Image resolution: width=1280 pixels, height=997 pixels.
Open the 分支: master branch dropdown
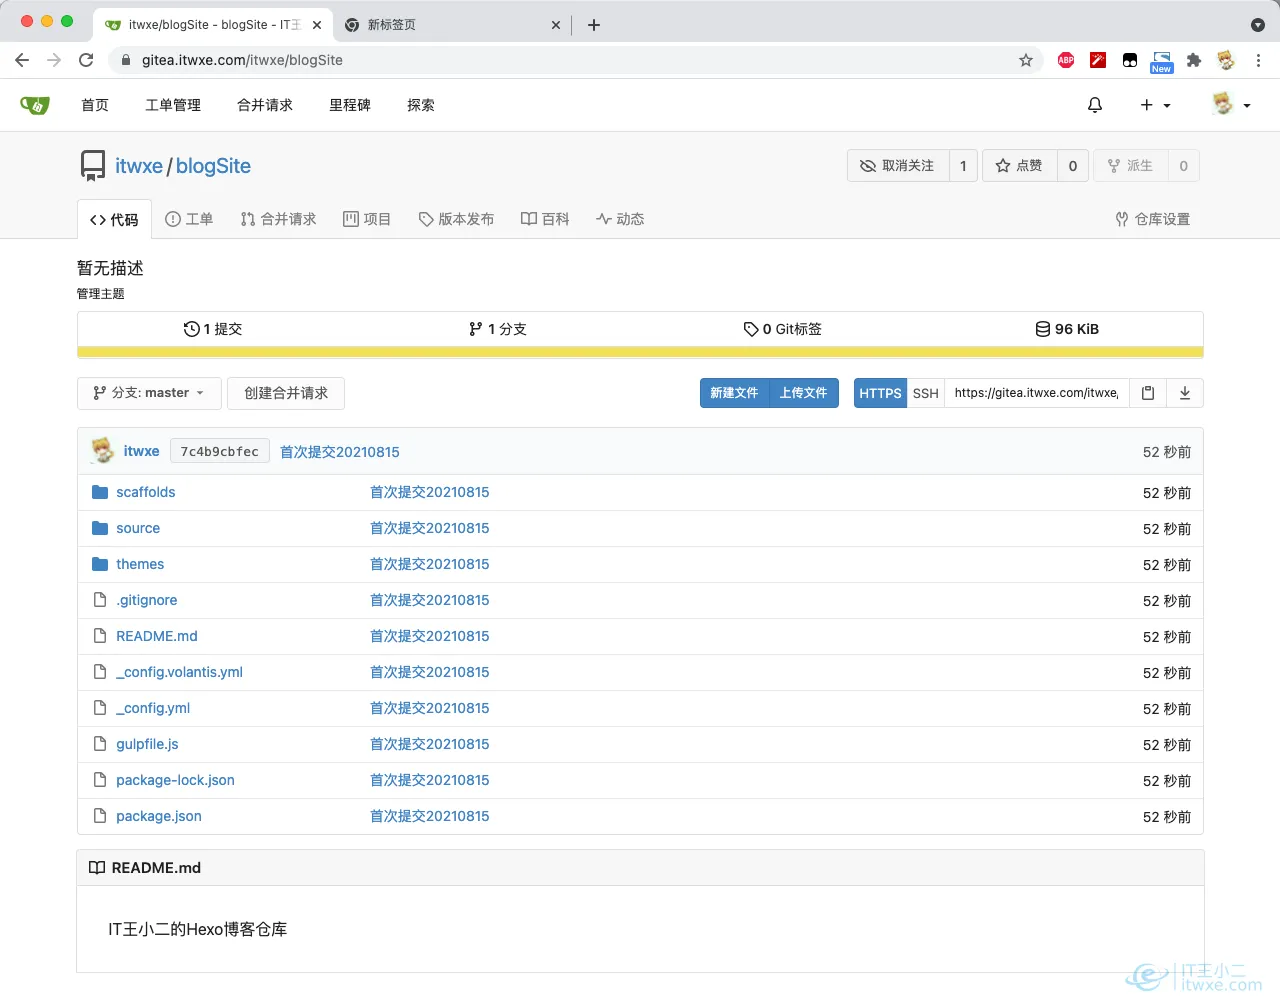[148, 393]
